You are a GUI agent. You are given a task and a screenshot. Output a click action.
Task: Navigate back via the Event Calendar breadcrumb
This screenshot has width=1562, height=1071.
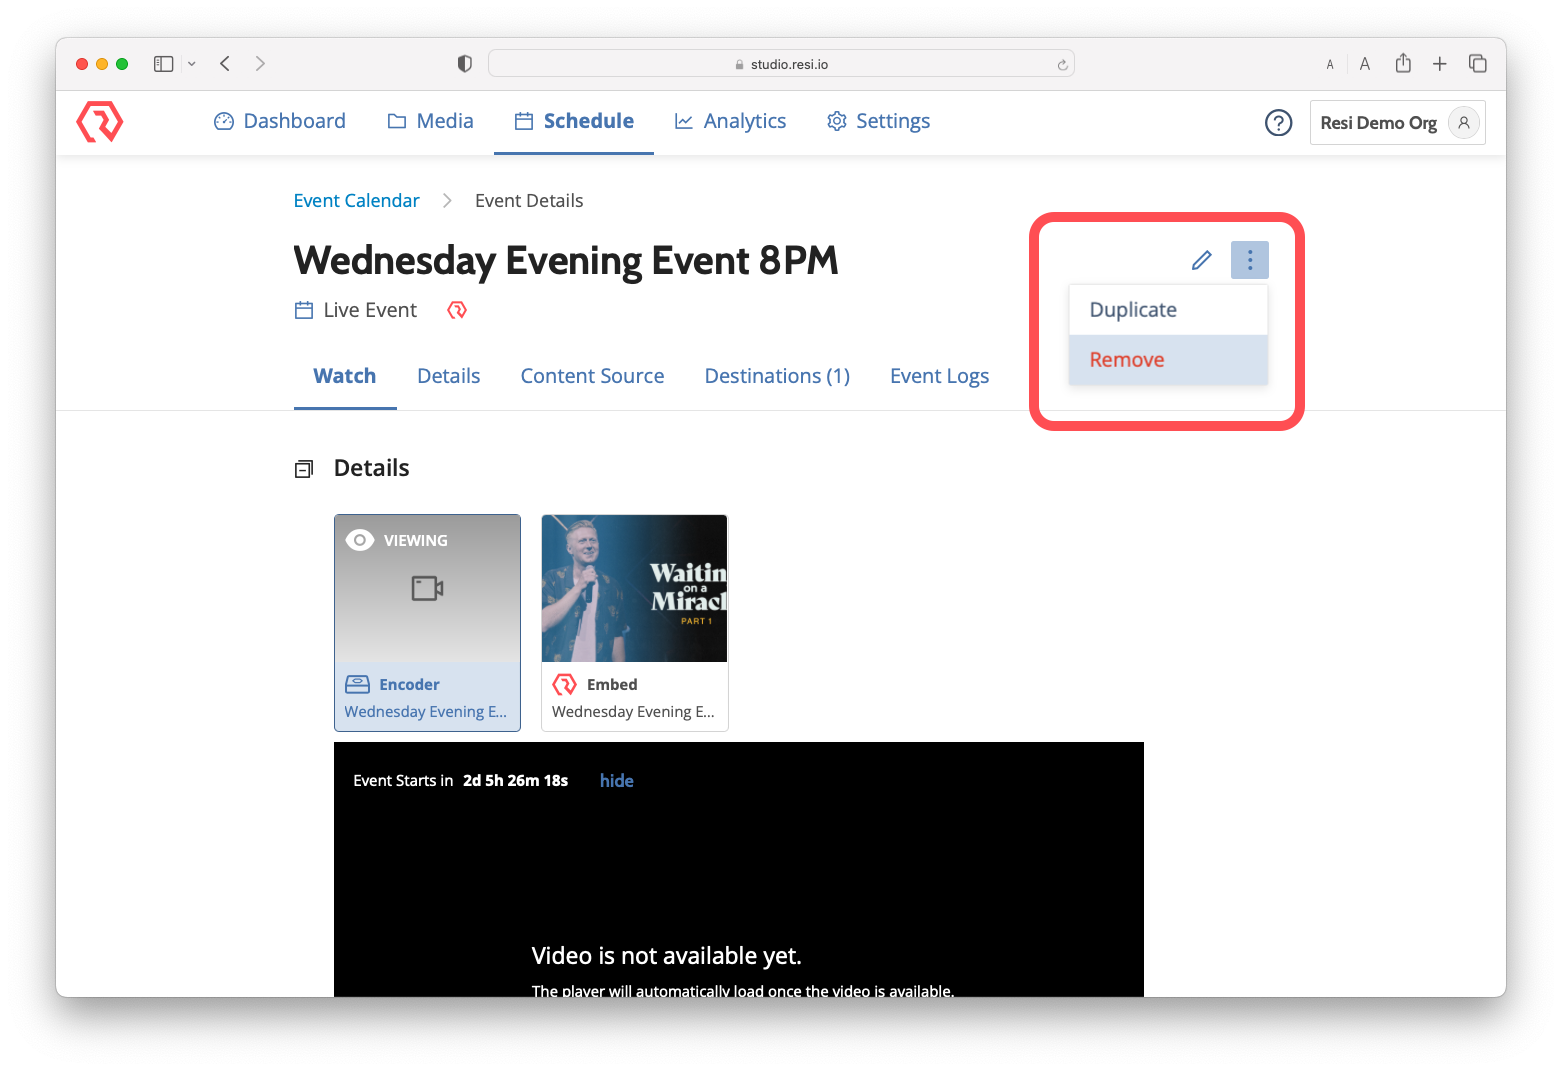point(356,200)
